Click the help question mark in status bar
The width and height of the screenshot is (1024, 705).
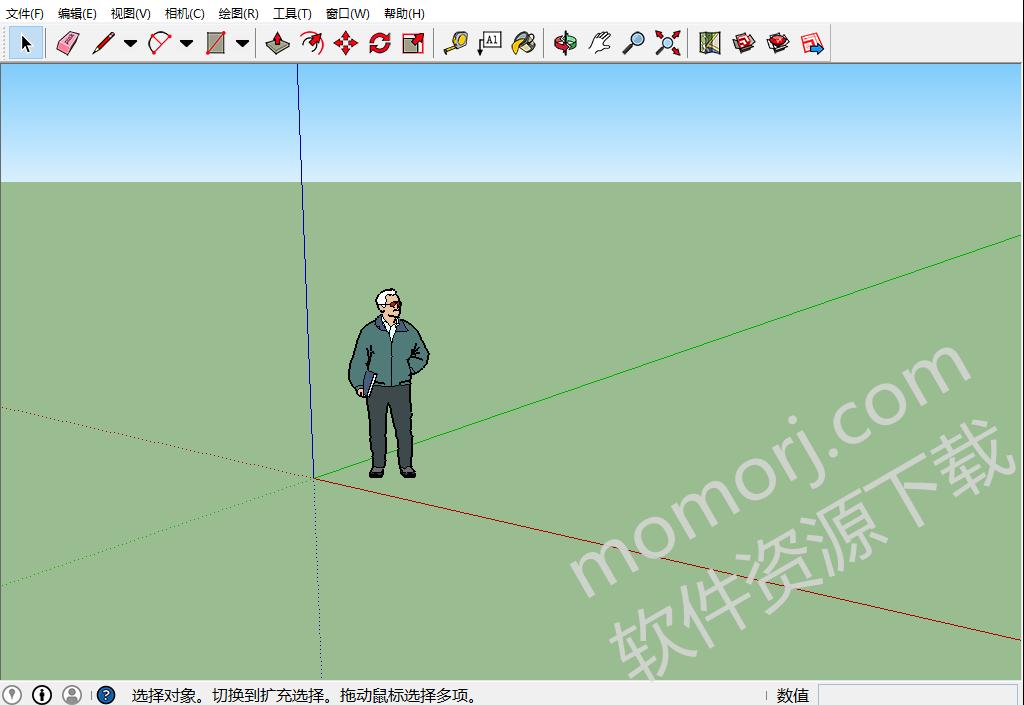click(104, 694)
